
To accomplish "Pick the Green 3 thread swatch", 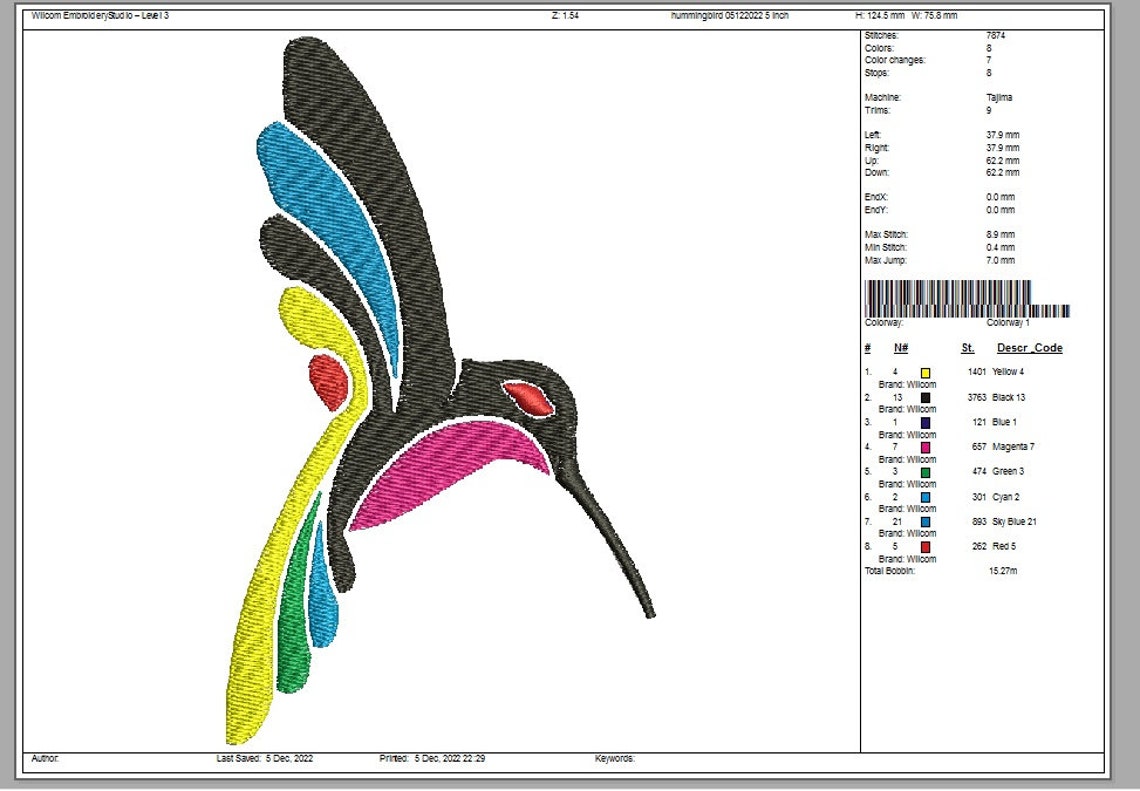I will click(x=925, y=471).
